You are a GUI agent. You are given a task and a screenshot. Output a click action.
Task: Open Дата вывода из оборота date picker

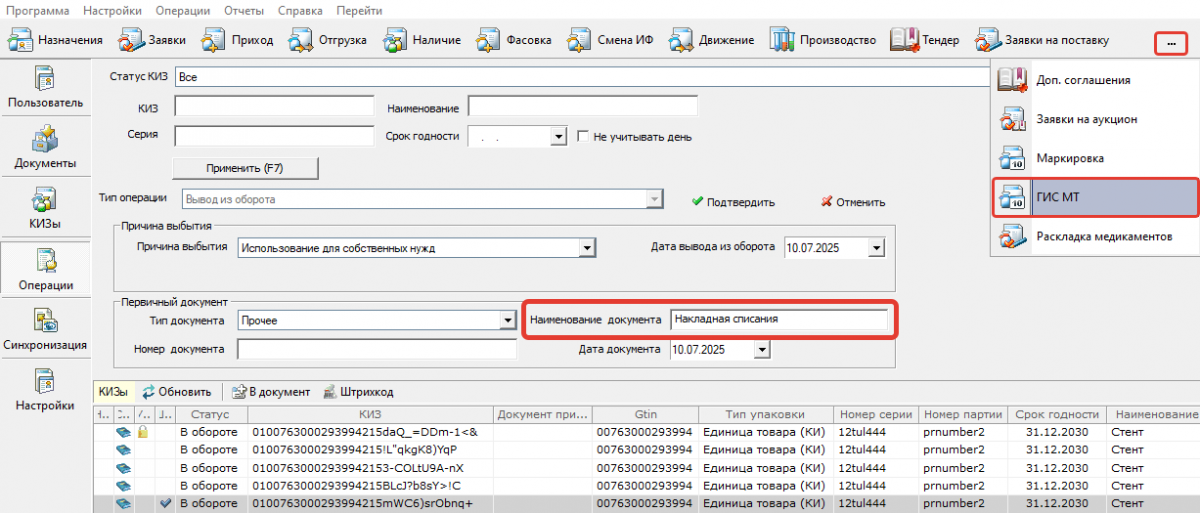coord(877,247)
